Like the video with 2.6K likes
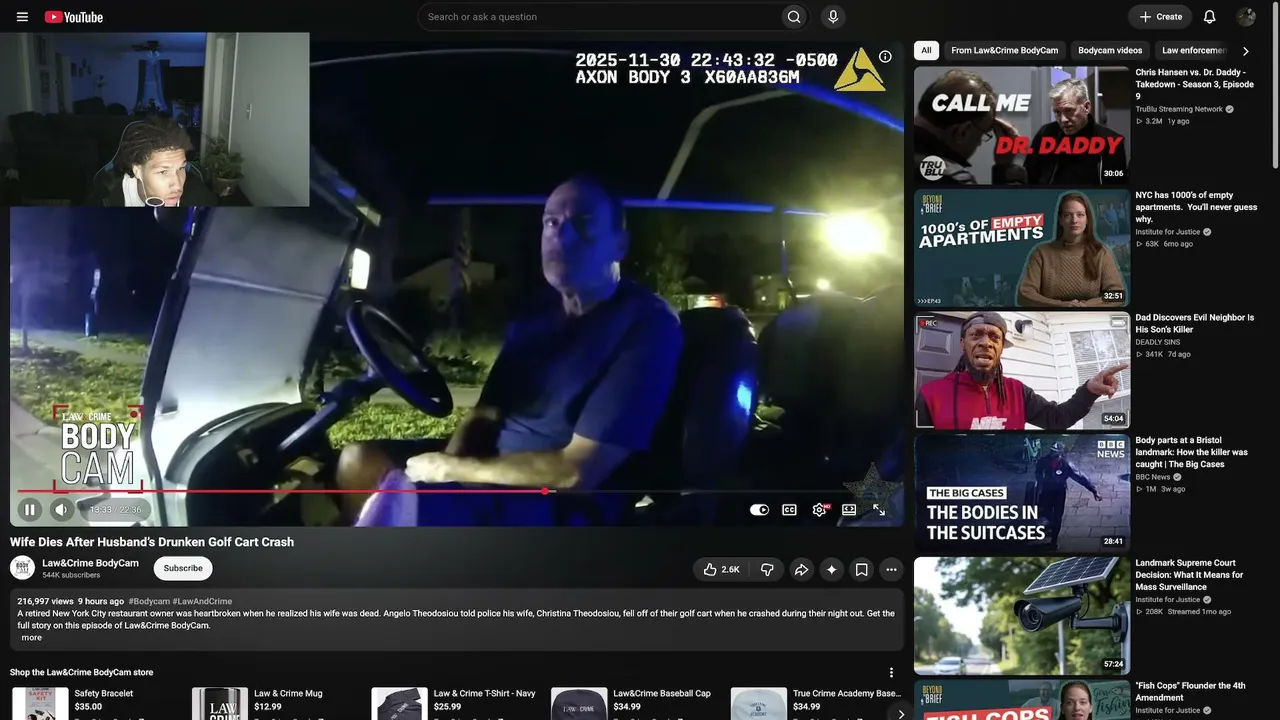The height and width of the screenshot is (720, 1280). pos(721,570)
